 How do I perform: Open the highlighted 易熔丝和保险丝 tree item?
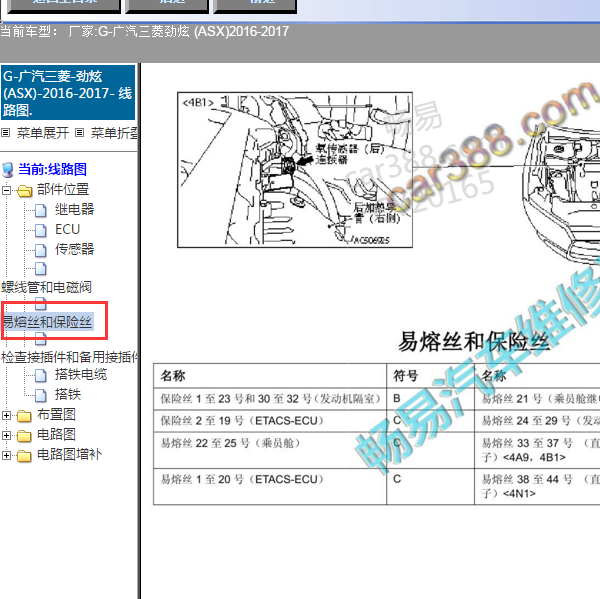tap(47, 322)
